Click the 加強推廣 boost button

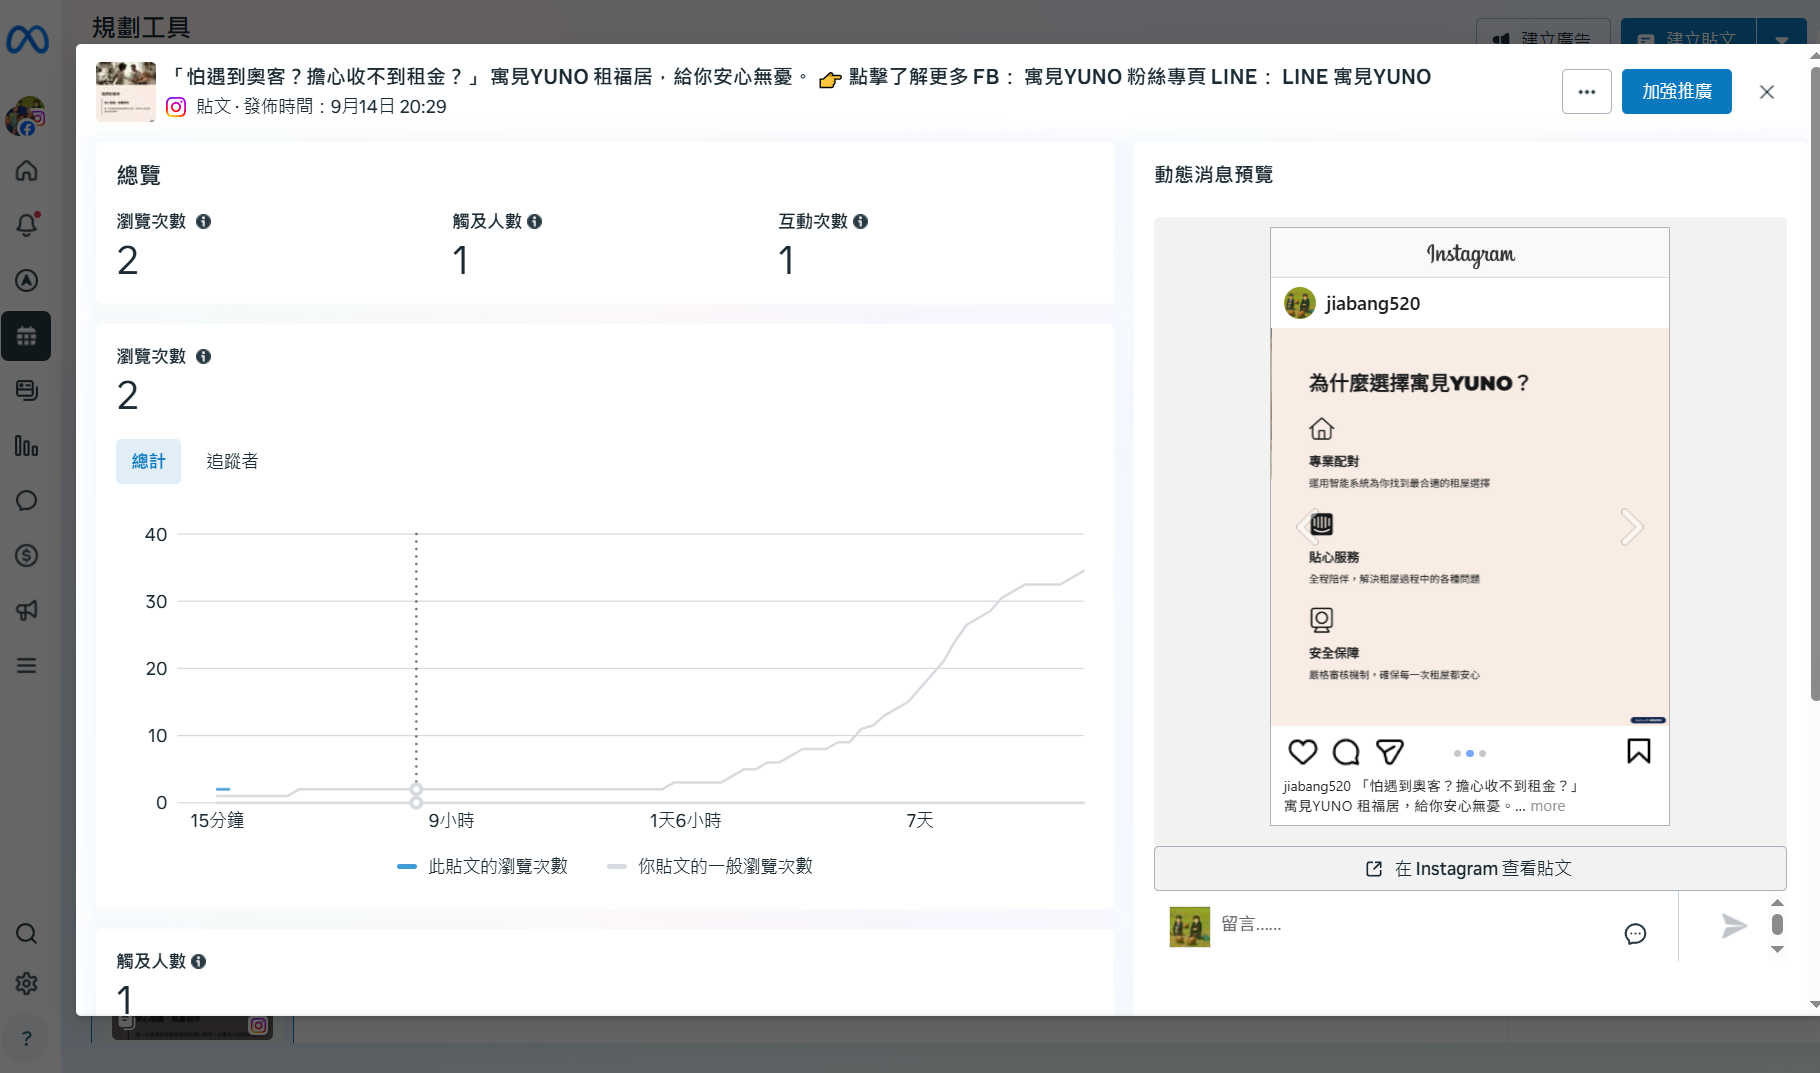tap(1676, 92)
